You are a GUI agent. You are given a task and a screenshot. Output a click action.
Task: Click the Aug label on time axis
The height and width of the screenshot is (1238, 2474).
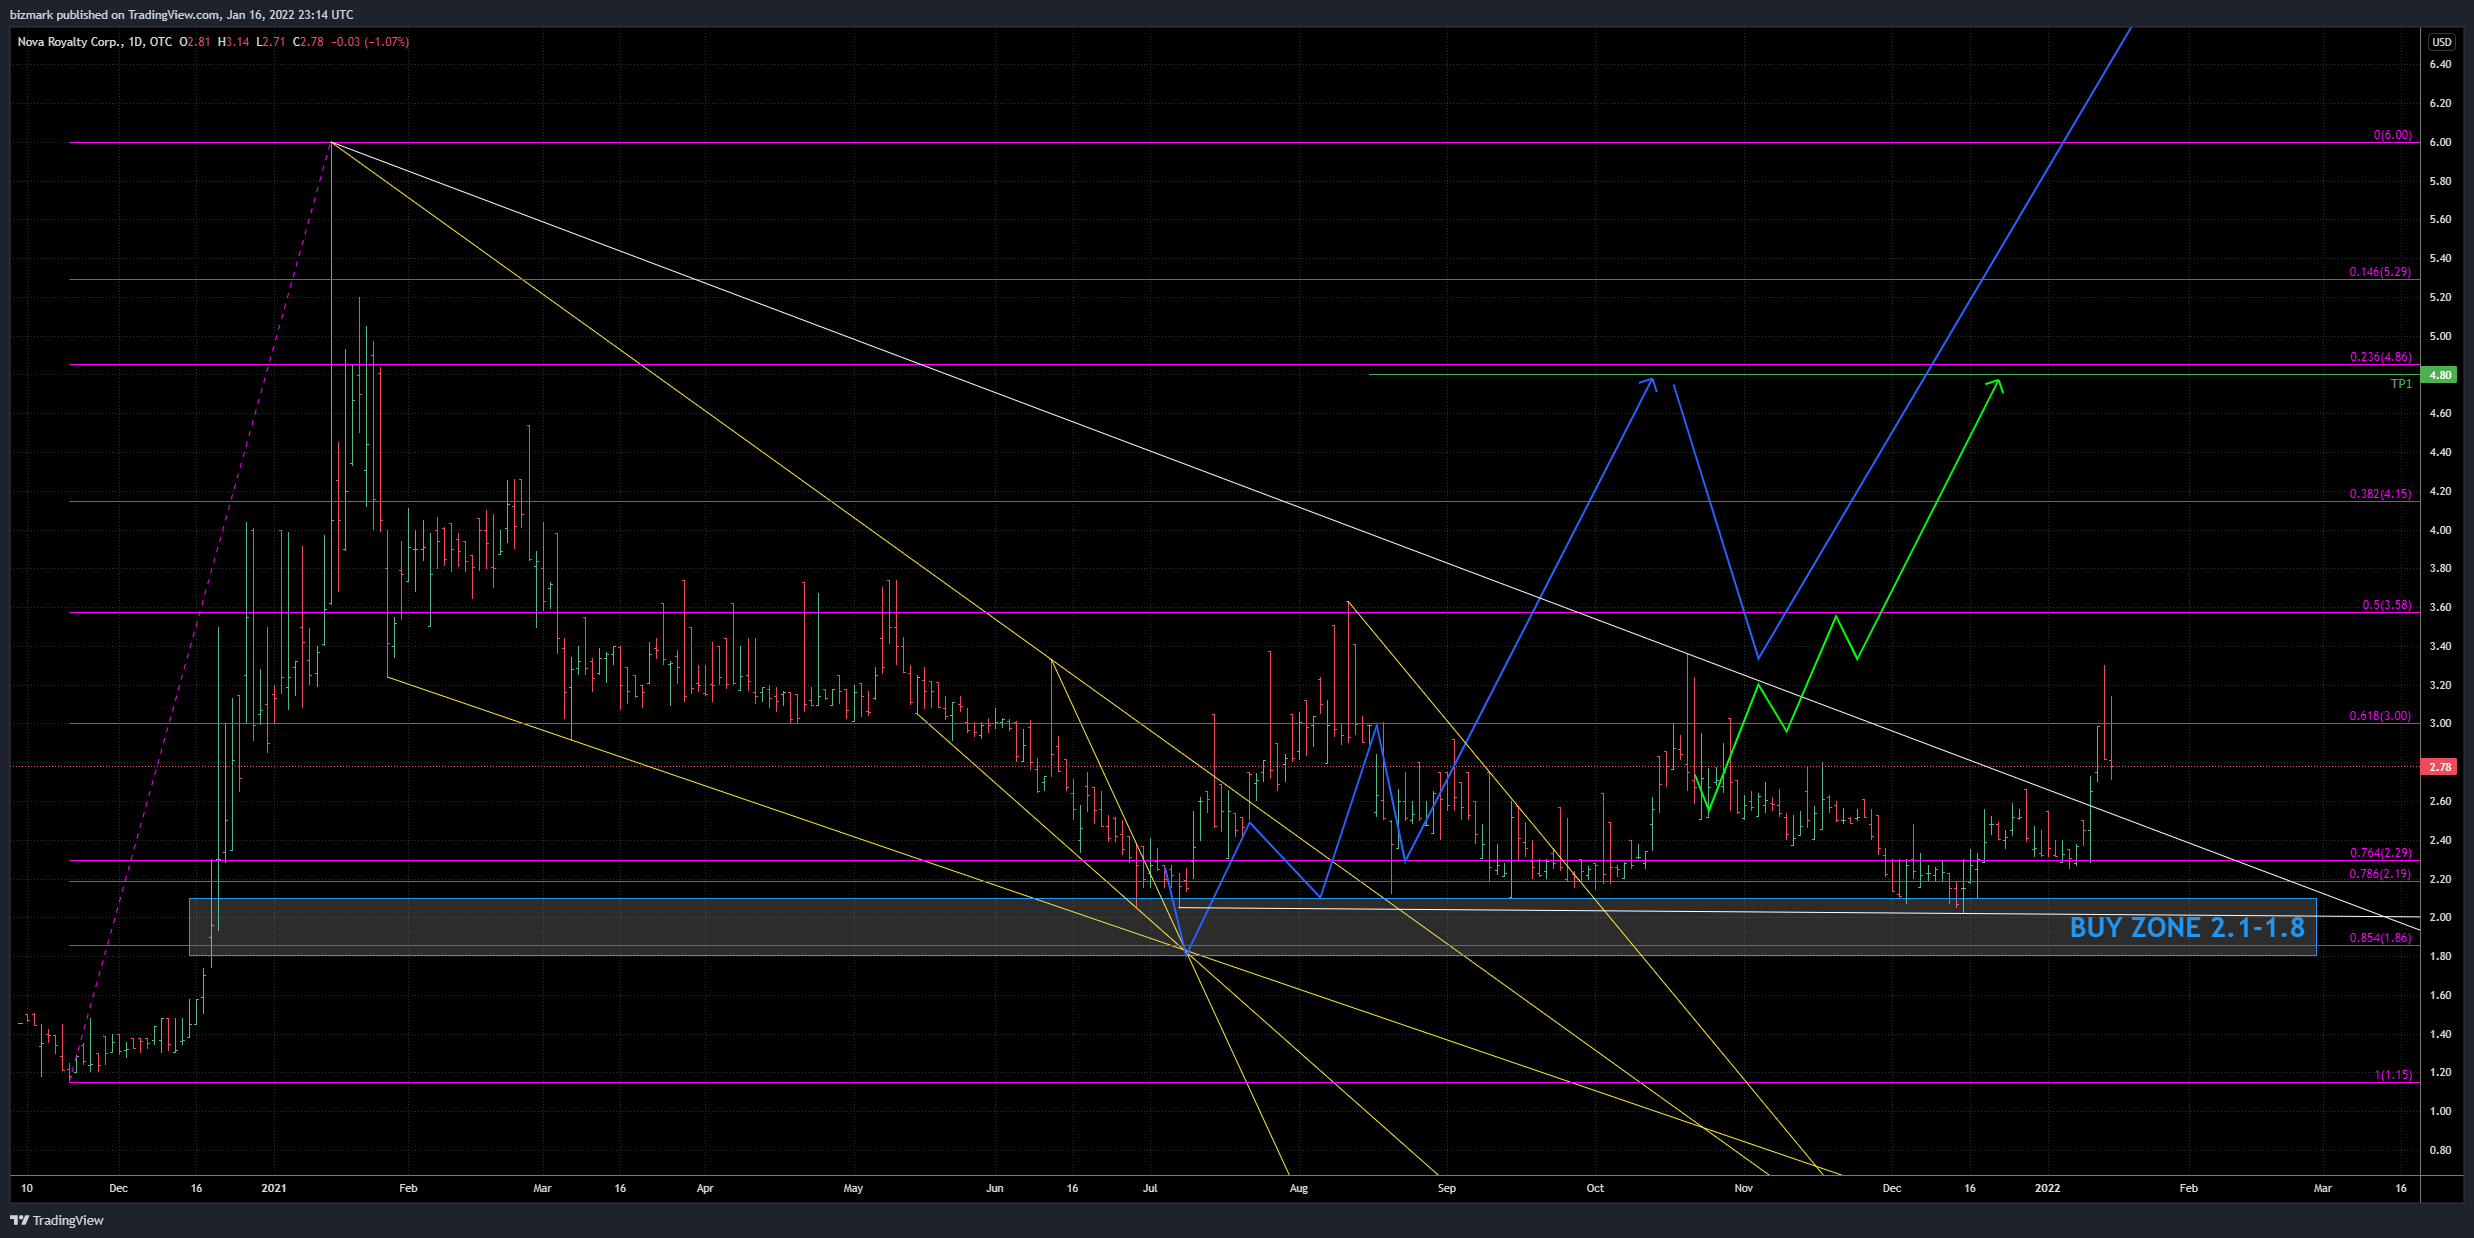[1298, 1188]
